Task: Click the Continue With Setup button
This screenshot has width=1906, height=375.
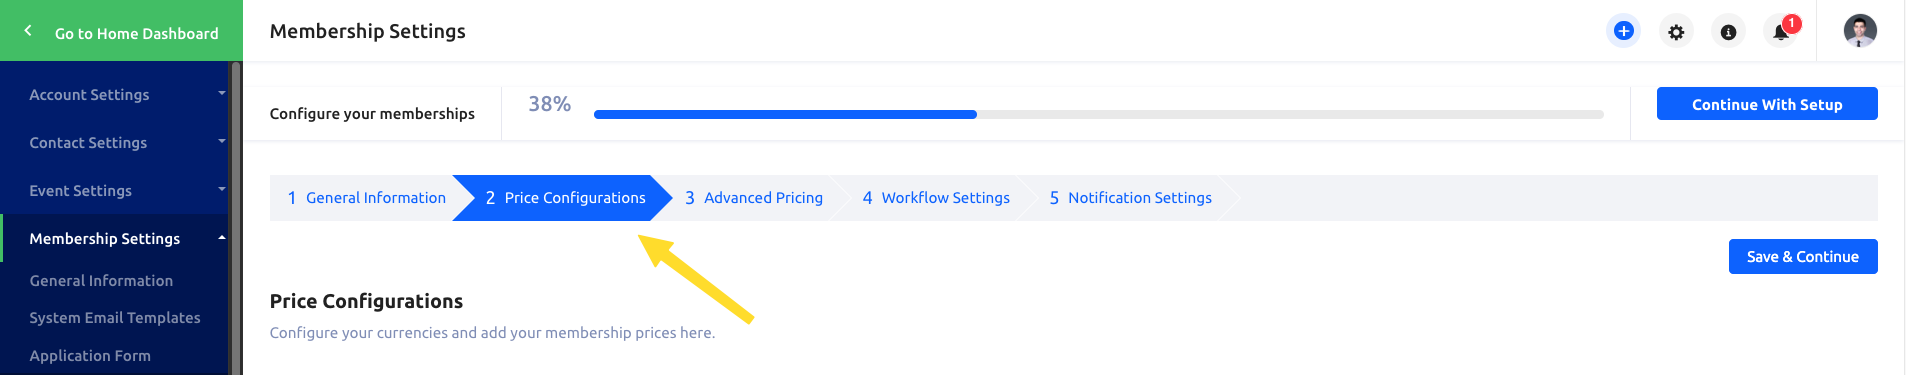Action: 1767,104
